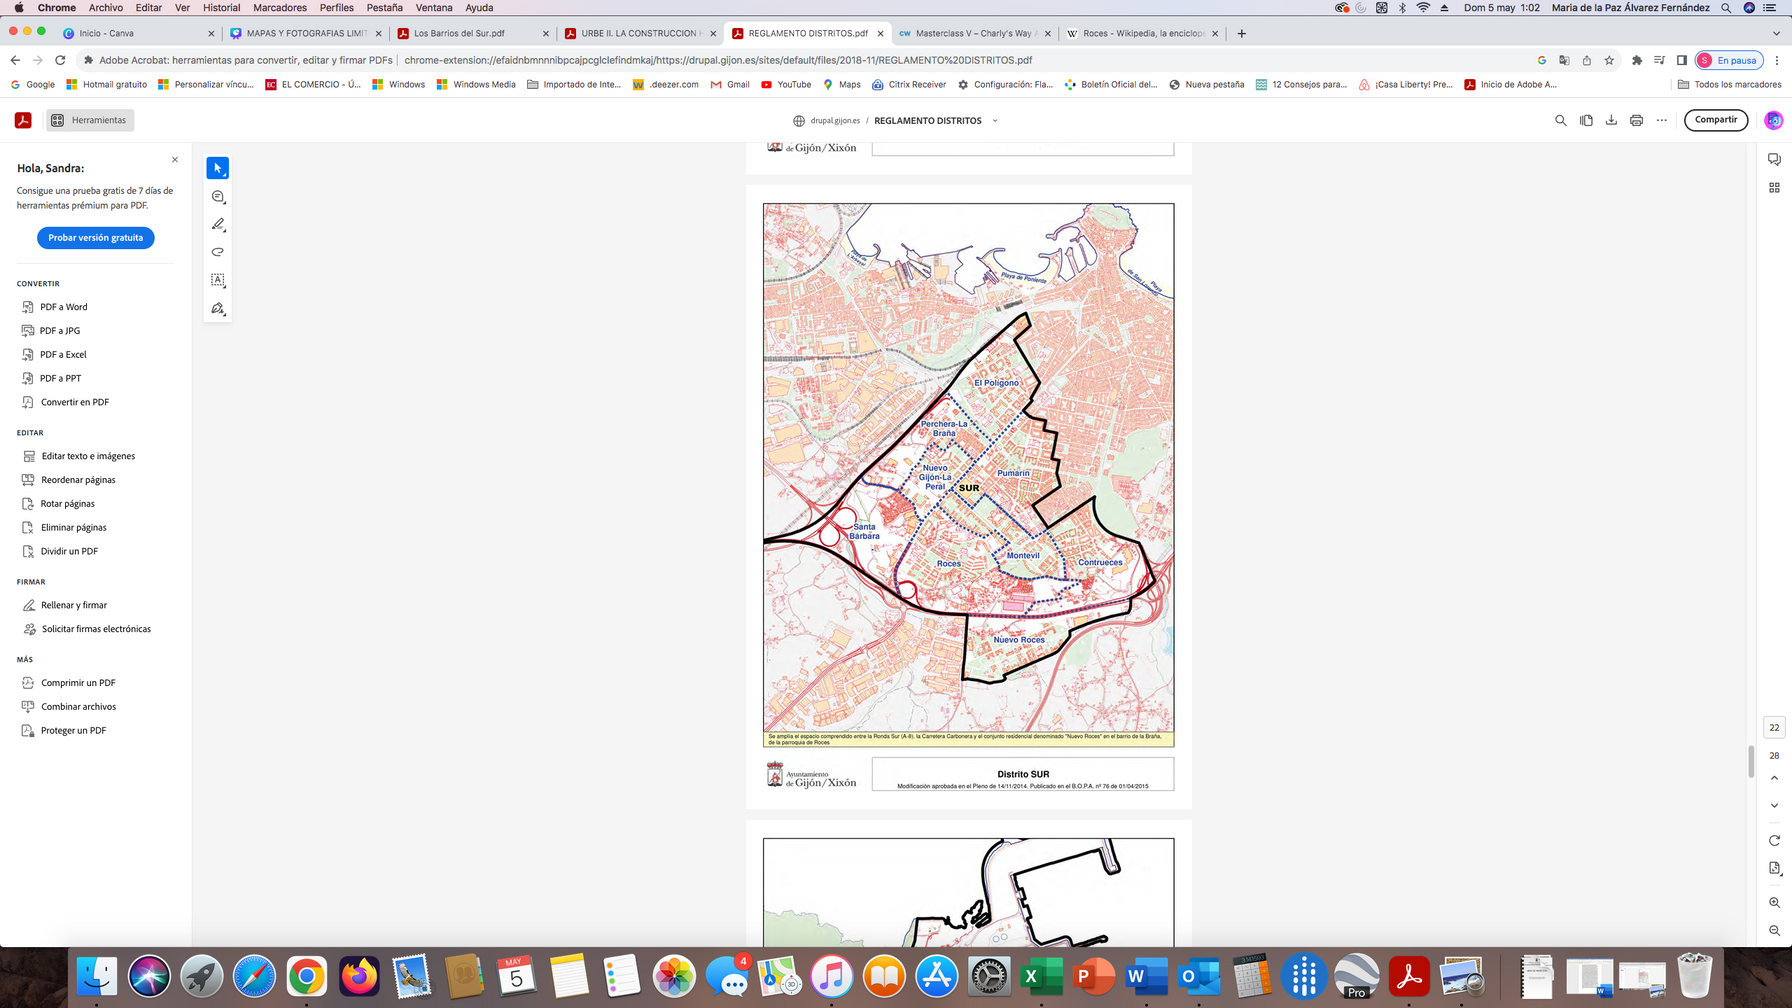Zoom in using the magnifier plus icon
The width and height of the screenshot is (1792, 1008).
click(1774, 902)
